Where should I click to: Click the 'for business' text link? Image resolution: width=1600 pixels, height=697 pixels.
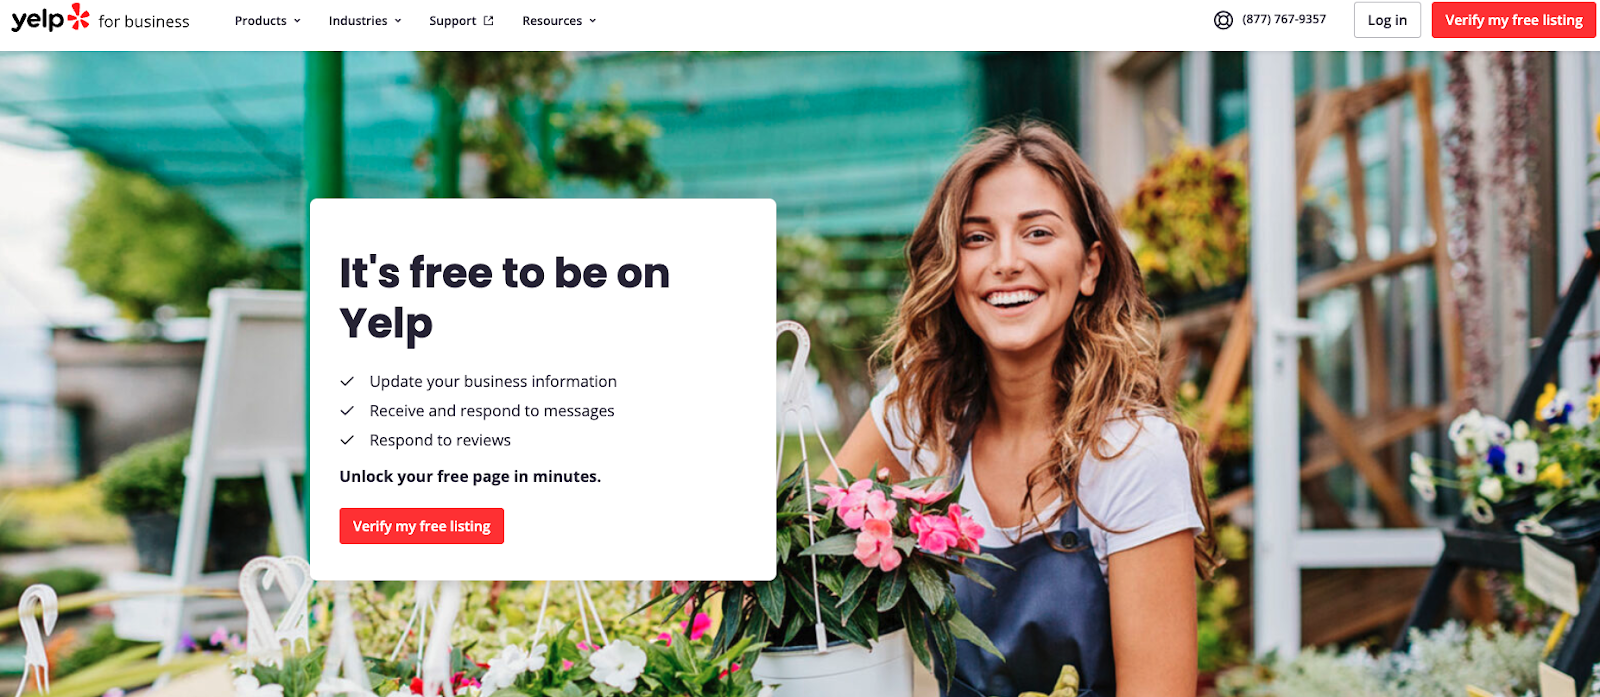click(x=144, y=21)
